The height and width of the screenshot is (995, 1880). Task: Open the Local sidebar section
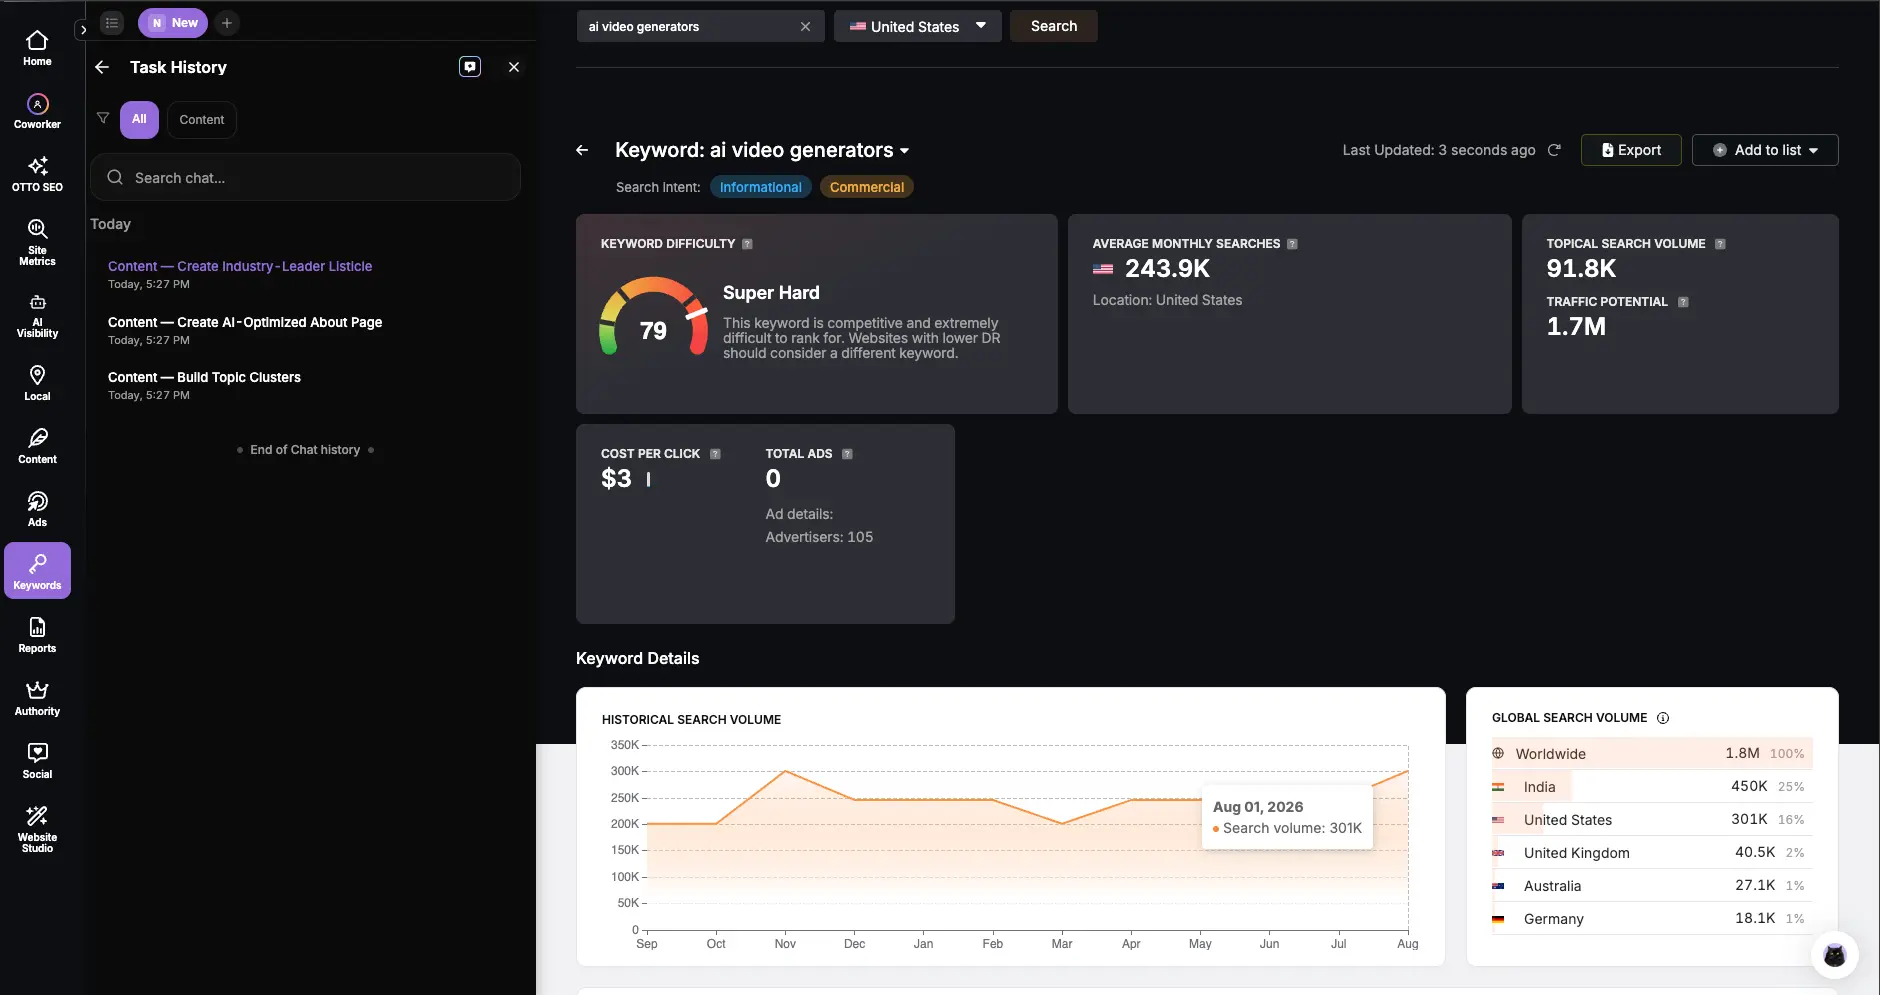tap(37, 383)
